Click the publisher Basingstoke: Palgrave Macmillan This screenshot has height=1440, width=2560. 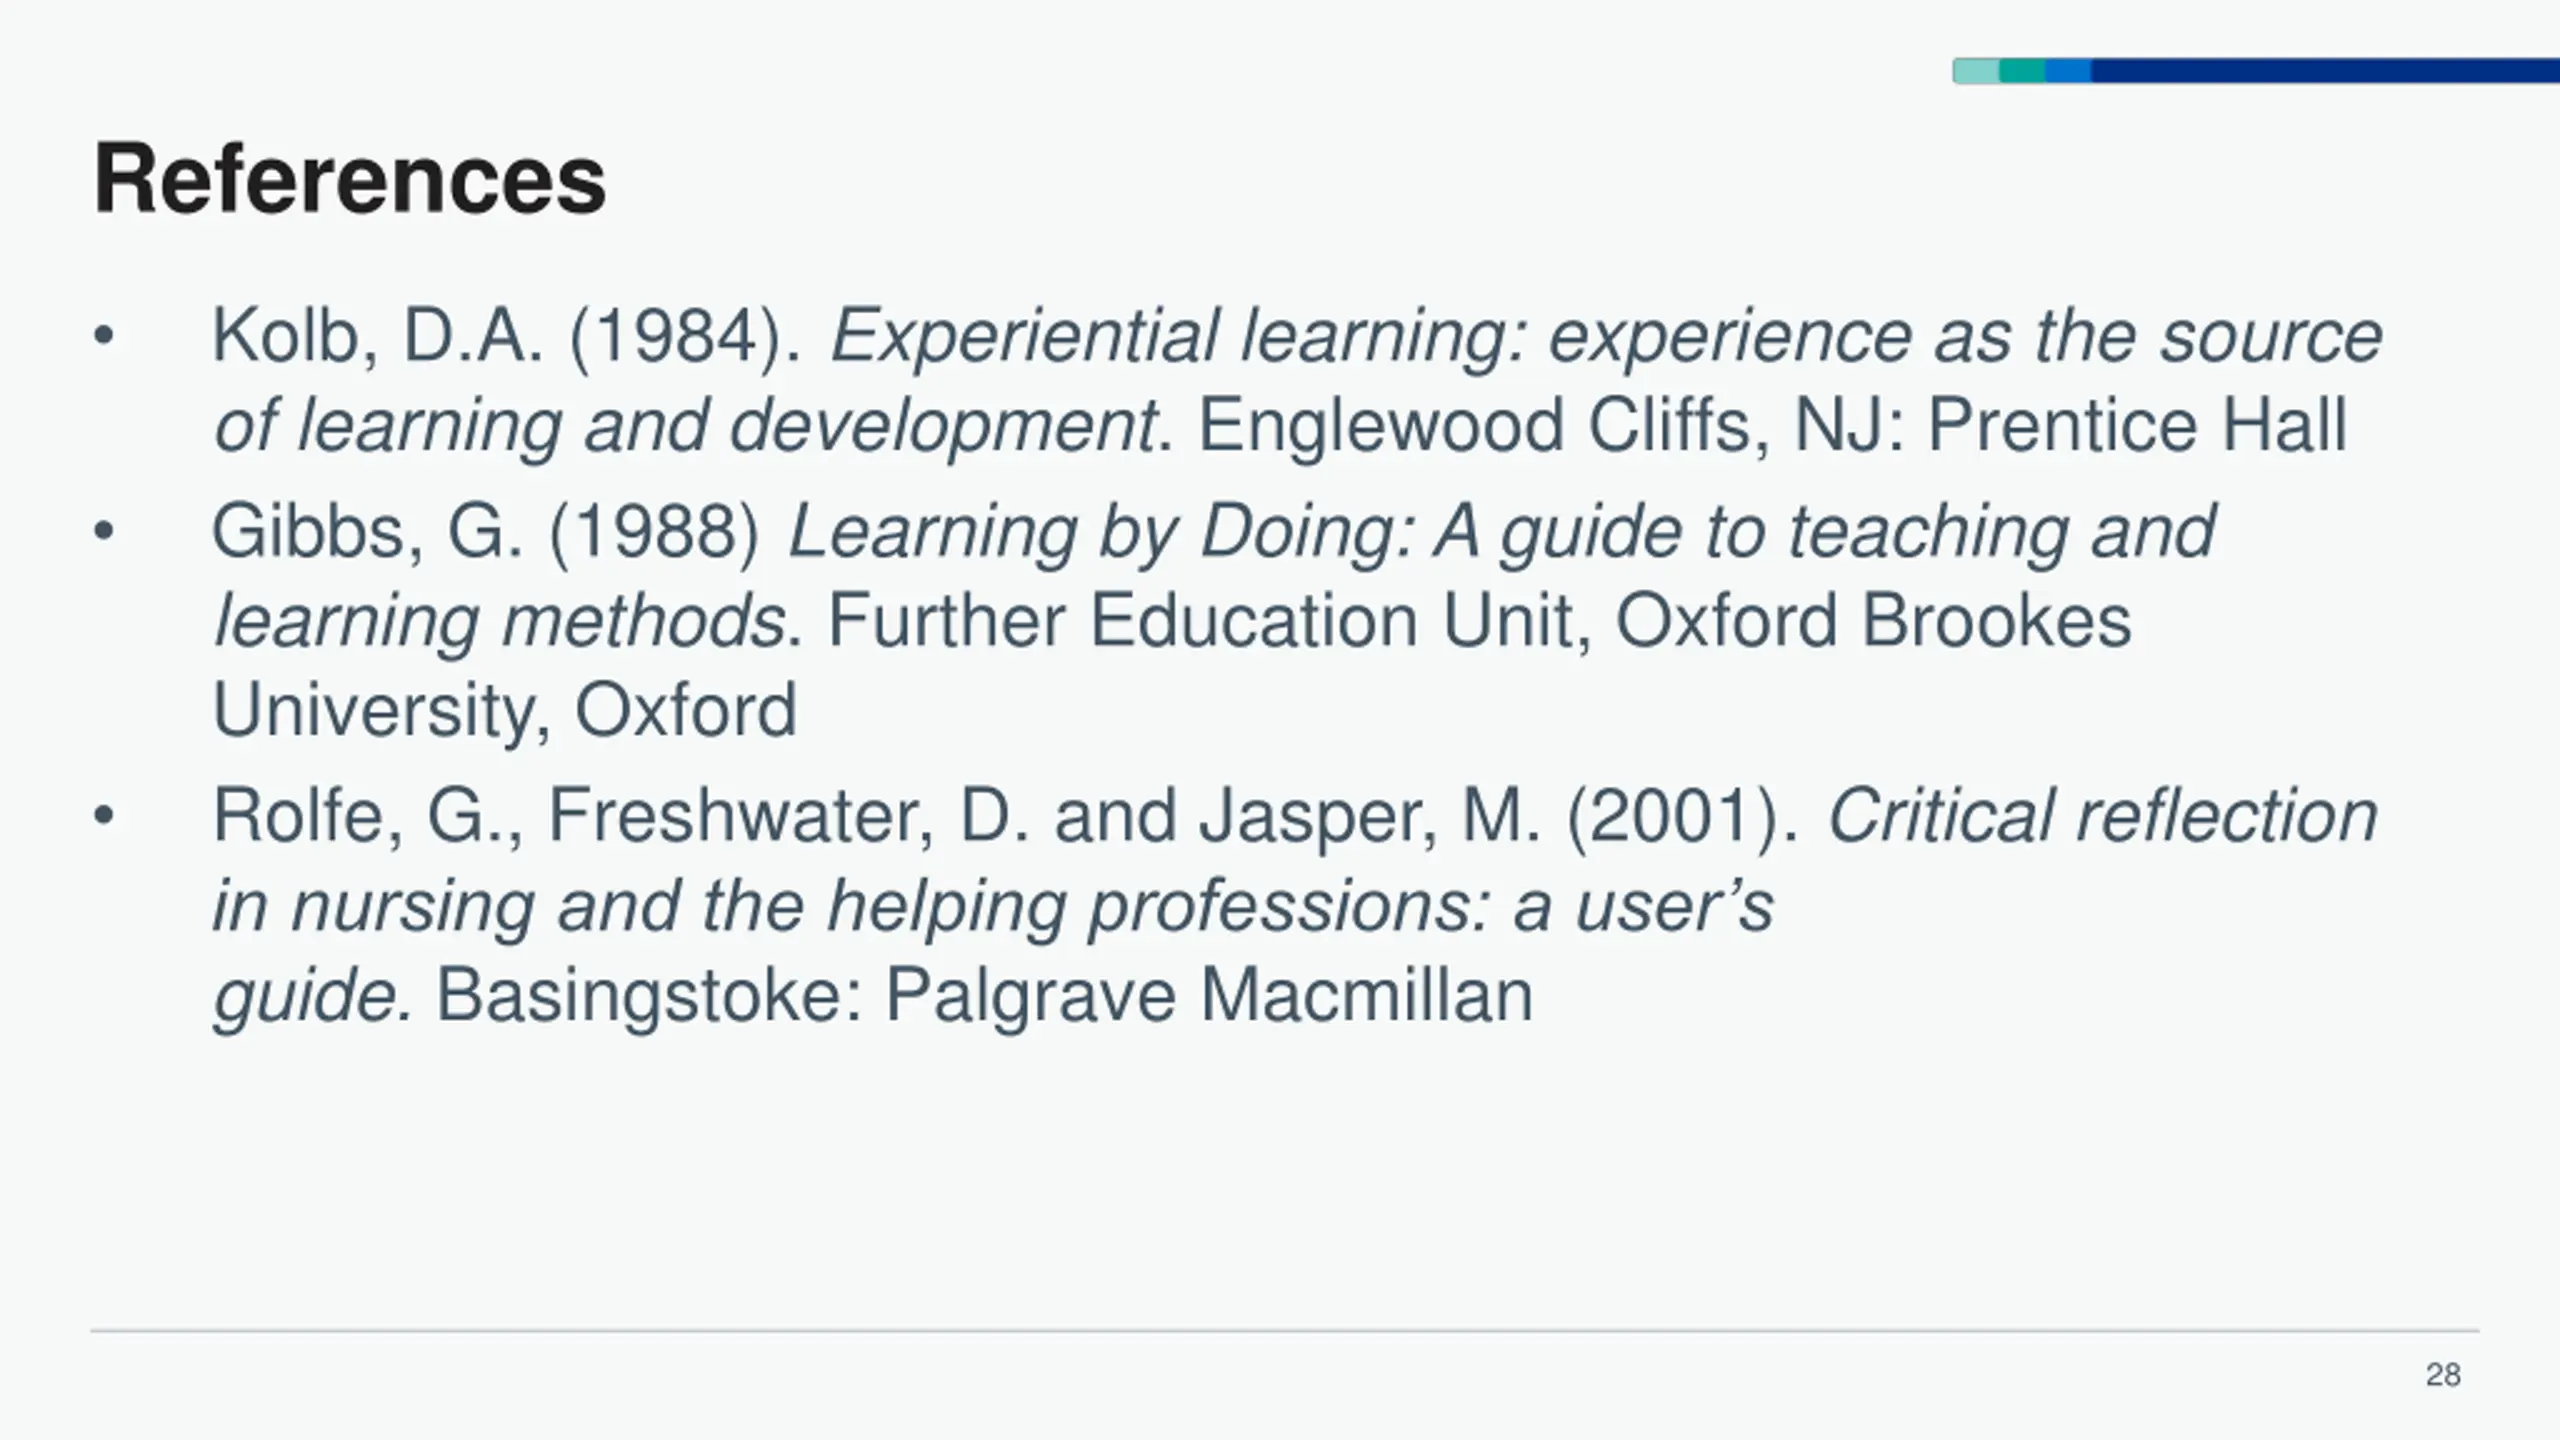tap(984, 996)
